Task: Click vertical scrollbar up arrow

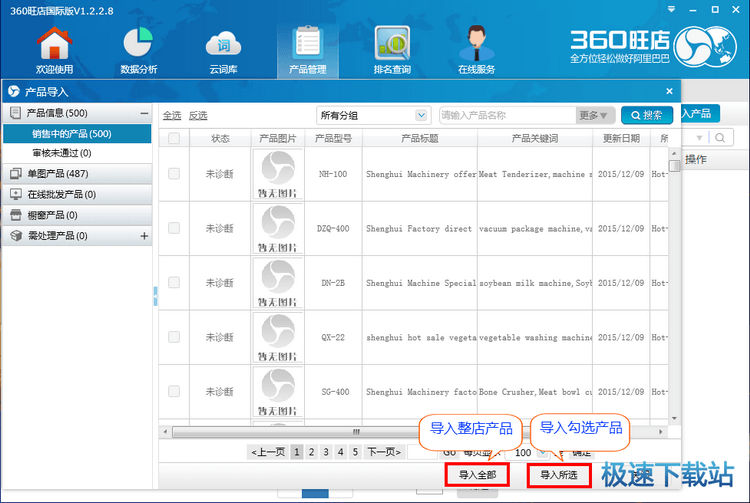Action: [x=674, y=153]
